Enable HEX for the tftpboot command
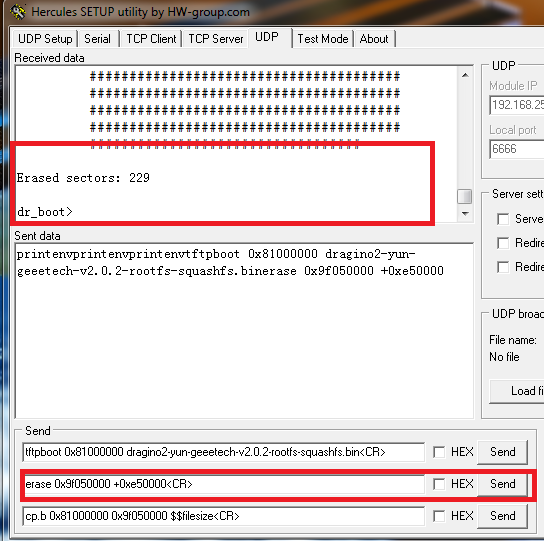This screenshot has height=541, width=544. tap(439, 452)
